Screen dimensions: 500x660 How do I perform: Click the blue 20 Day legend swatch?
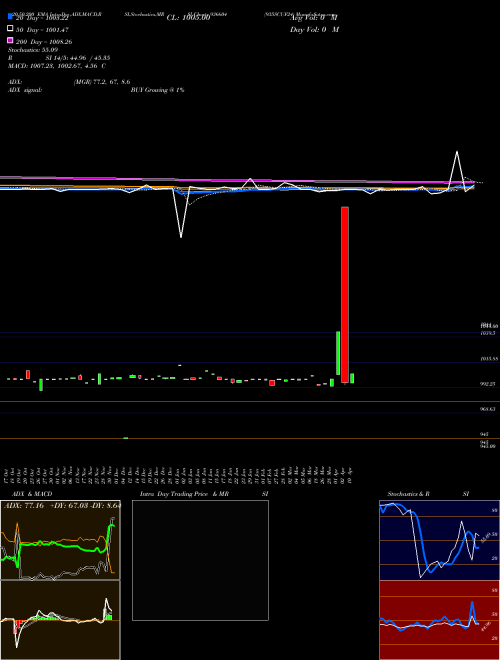coord(10,16)
